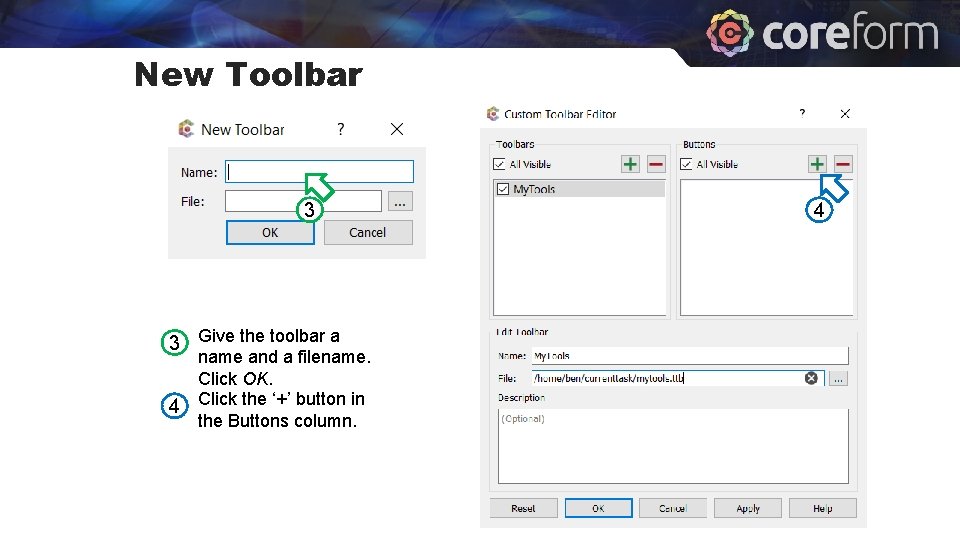Click the Help button
Image resolution: width=960 pixels, height=540 pixels.
[x=822, y=508]
